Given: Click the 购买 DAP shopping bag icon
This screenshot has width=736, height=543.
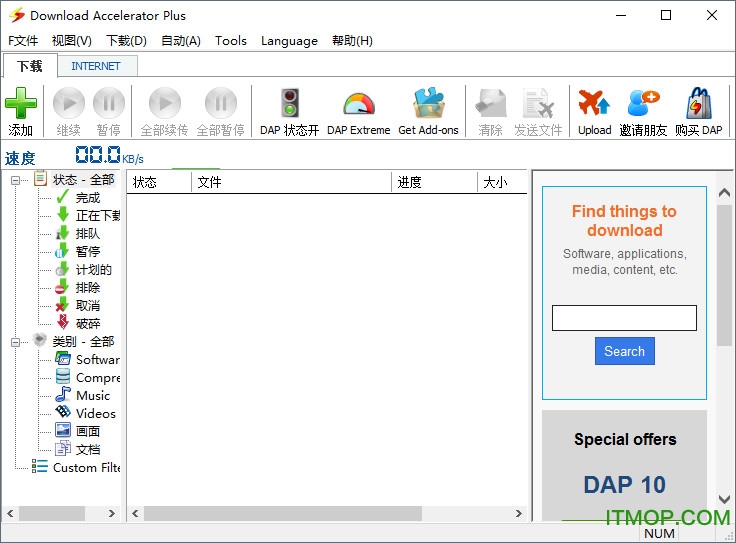Looking at the screenshot, I should coord(699,103).
